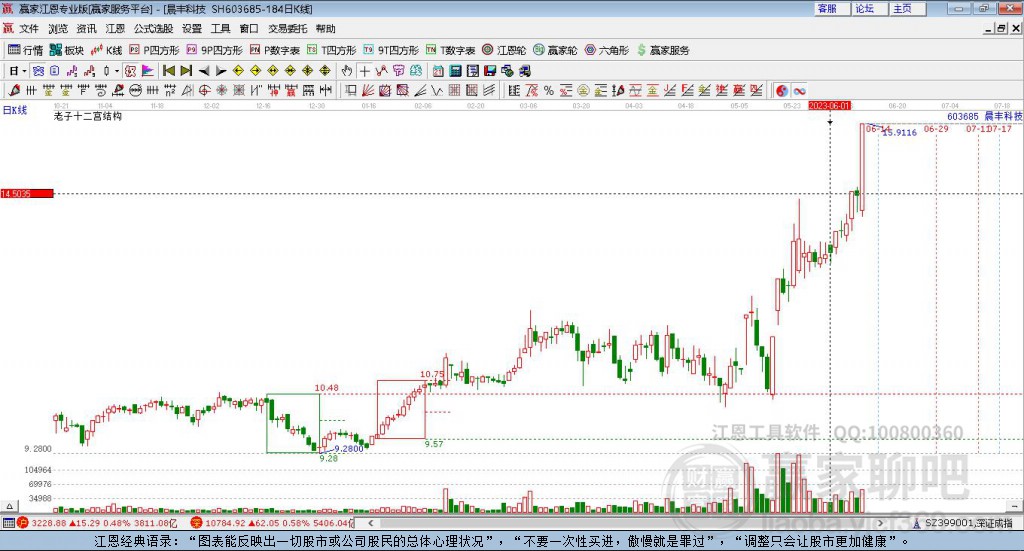Open the P四方形 tool
Viewport: 1024px width, 551px height.
click(154, 50)
